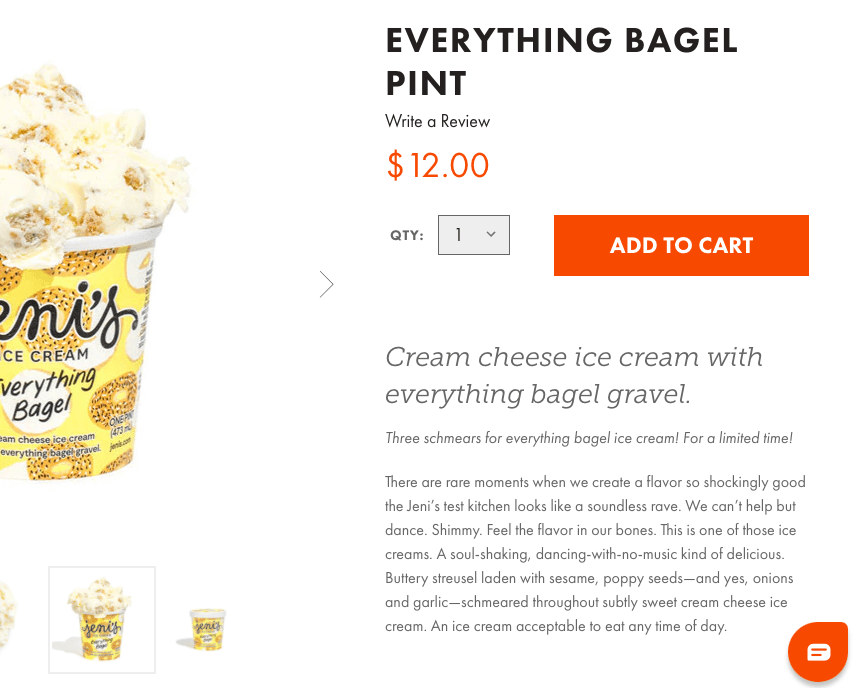Screen dimensions: 862x693
Task: Click the product description paragraph
Action: click(x=595, y=554)
